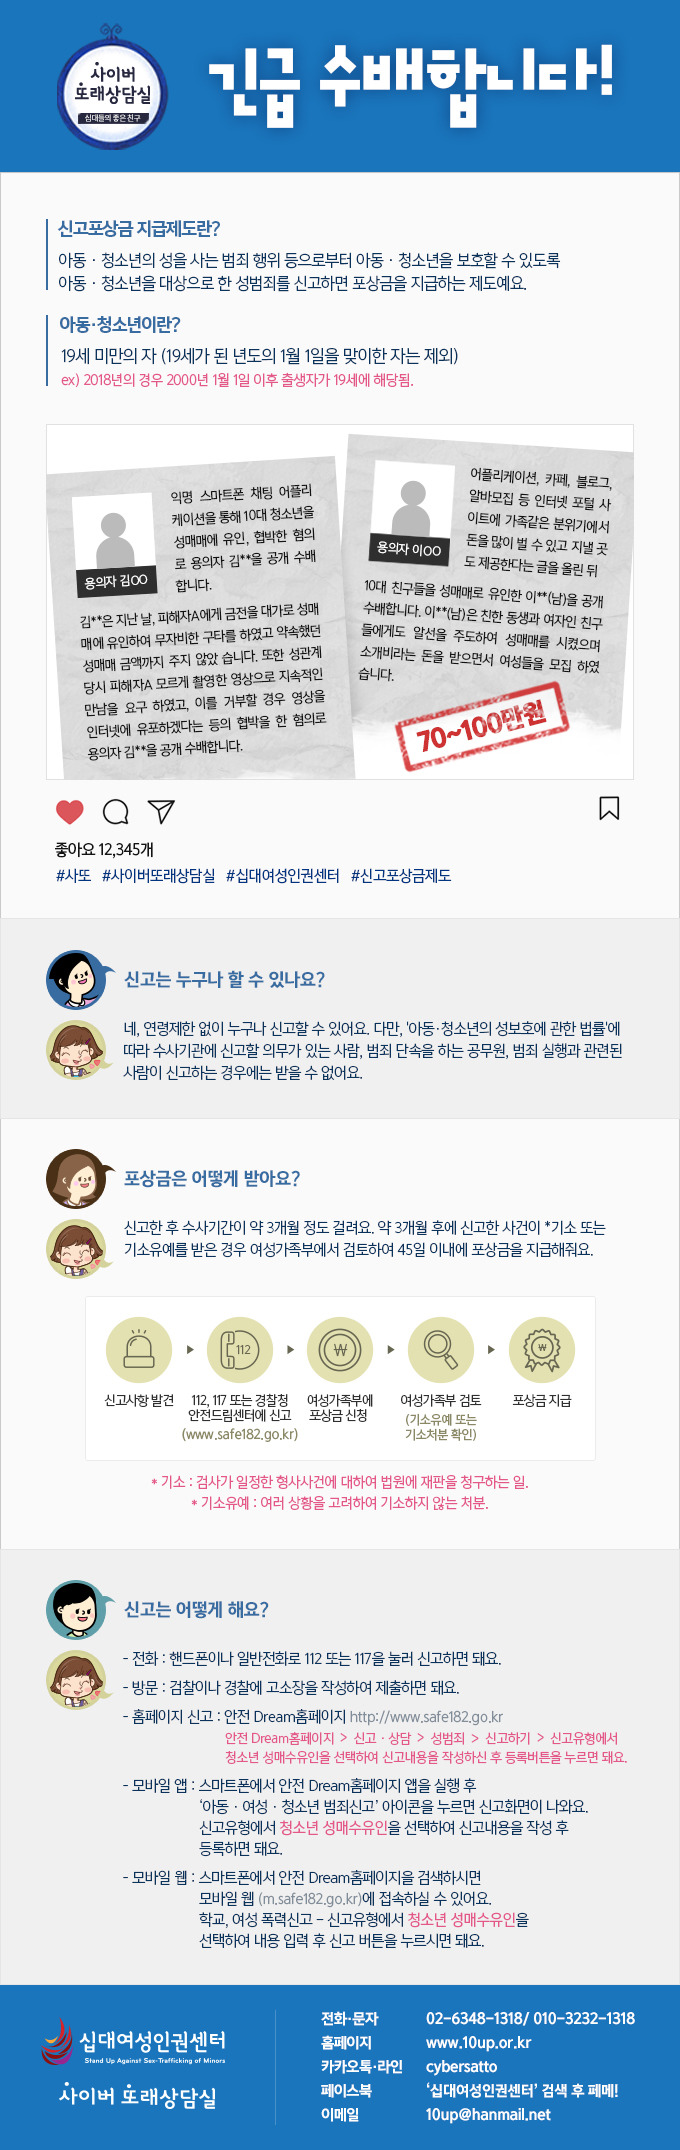Screen dimensions: 680x2150
Task: Click the 용의자 김OO suspect profile picture
Action: 116,545
